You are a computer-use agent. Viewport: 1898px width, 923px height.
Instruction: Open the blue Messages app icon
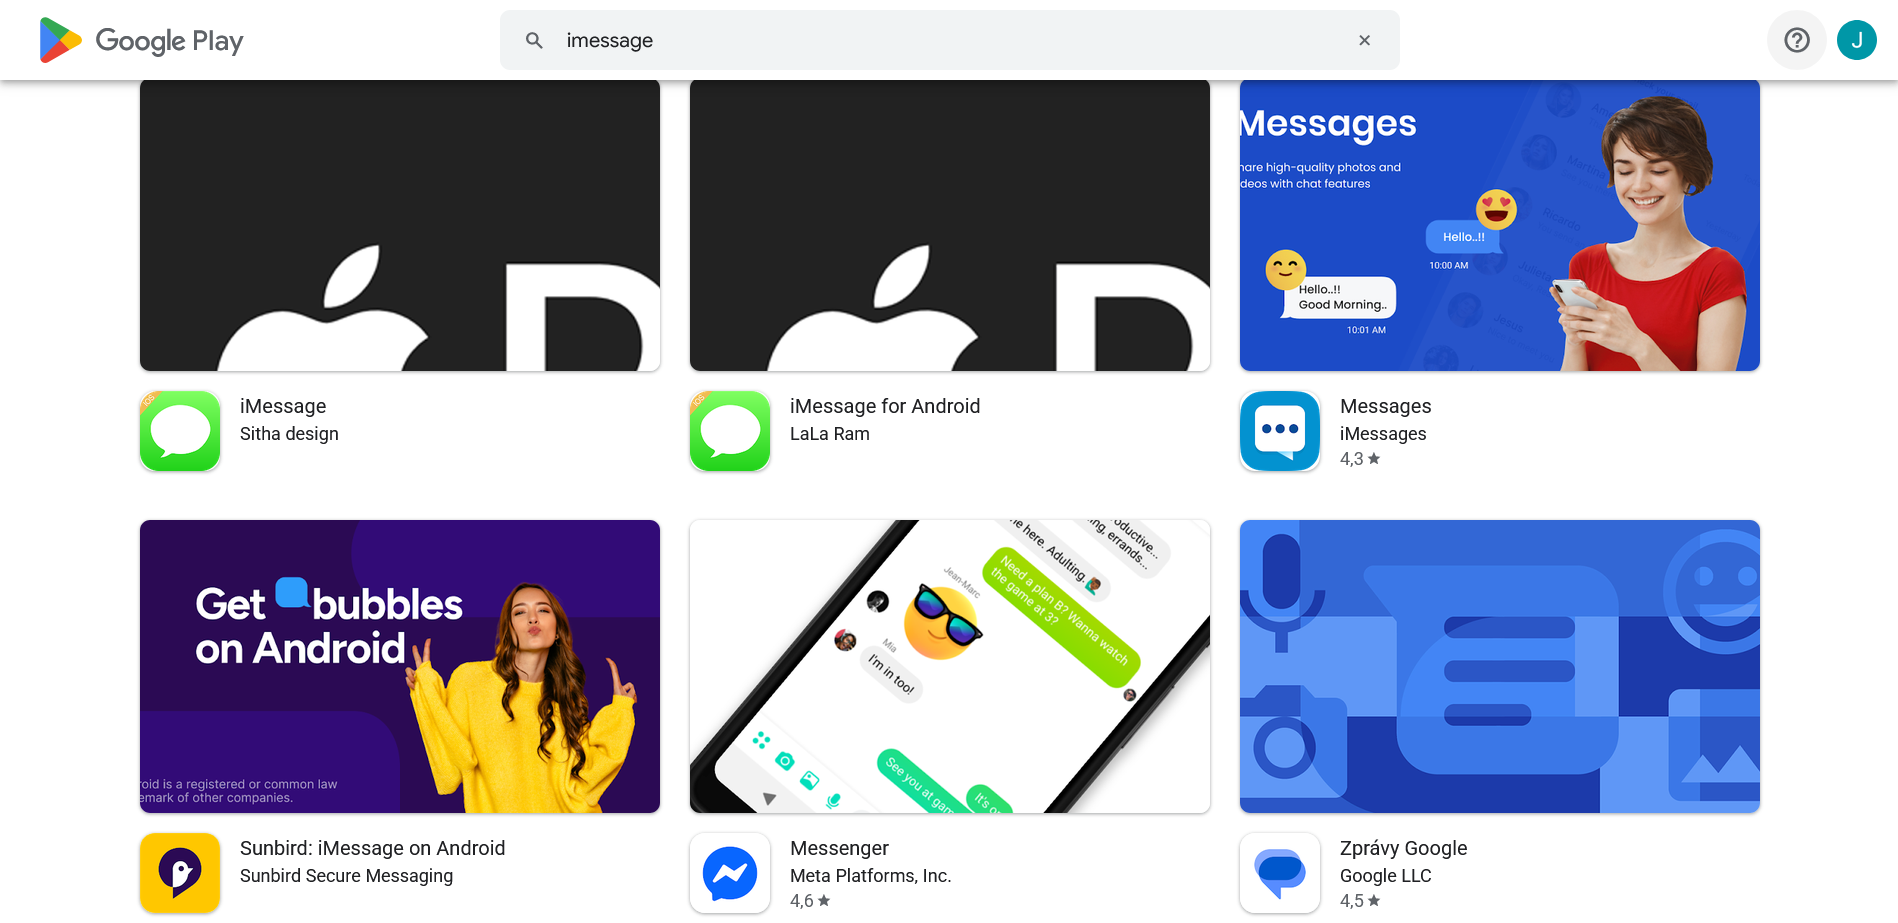coord(1280,431)
